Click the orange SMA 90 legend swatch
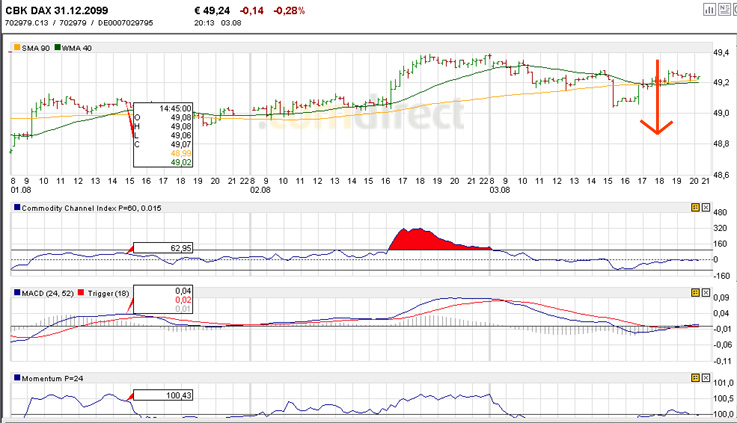The width and height of the screenshot is (737, 423). [17, 47]
